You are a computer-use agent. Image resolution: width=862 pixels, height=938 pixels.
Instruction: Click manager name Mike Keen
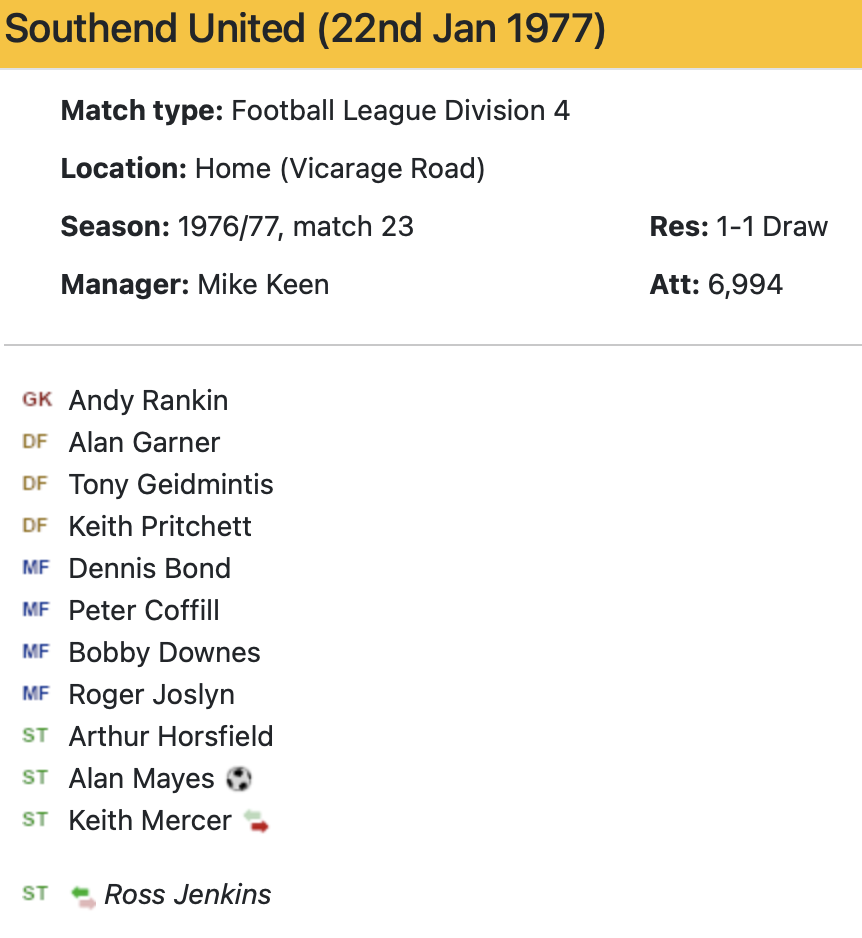click(263, 284)
